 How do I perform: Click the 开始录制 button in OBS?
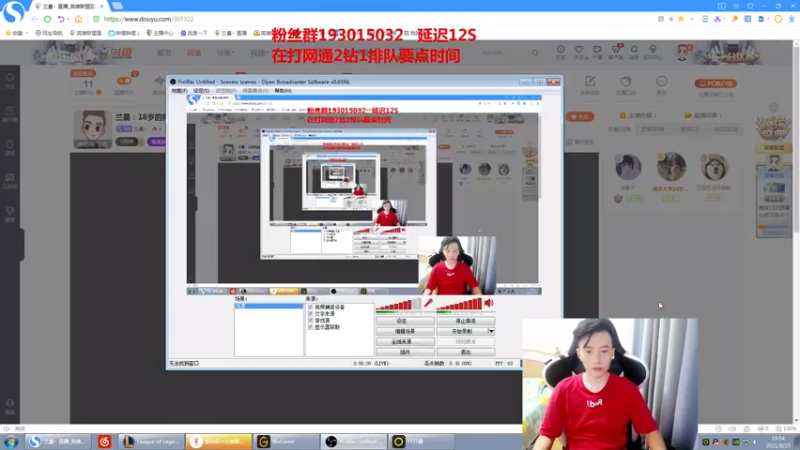click(462, 331)
